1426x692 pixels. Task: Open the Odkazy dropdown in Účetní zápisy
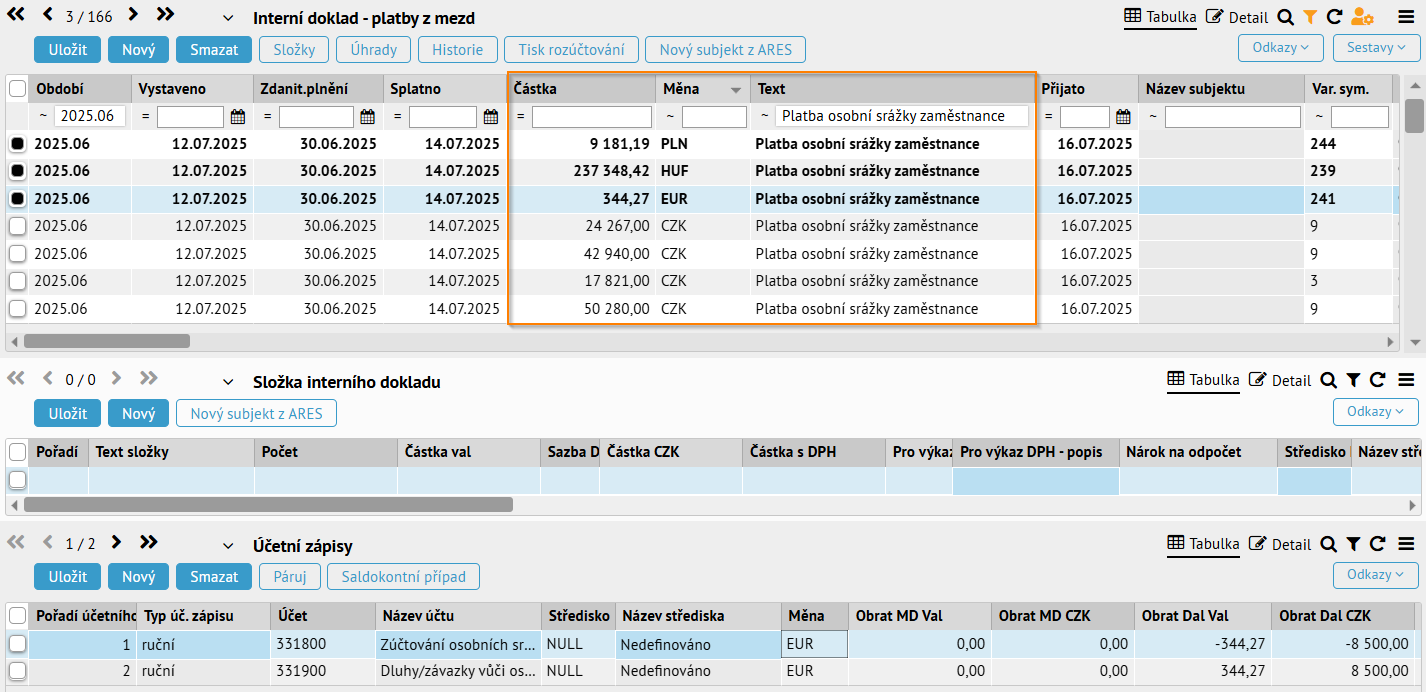point(1376,575)
